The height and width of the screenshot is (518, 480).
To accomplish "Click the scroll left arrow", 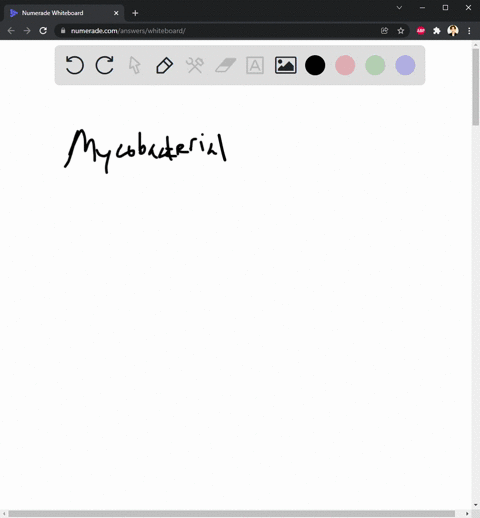I will (x=4, y=514).
